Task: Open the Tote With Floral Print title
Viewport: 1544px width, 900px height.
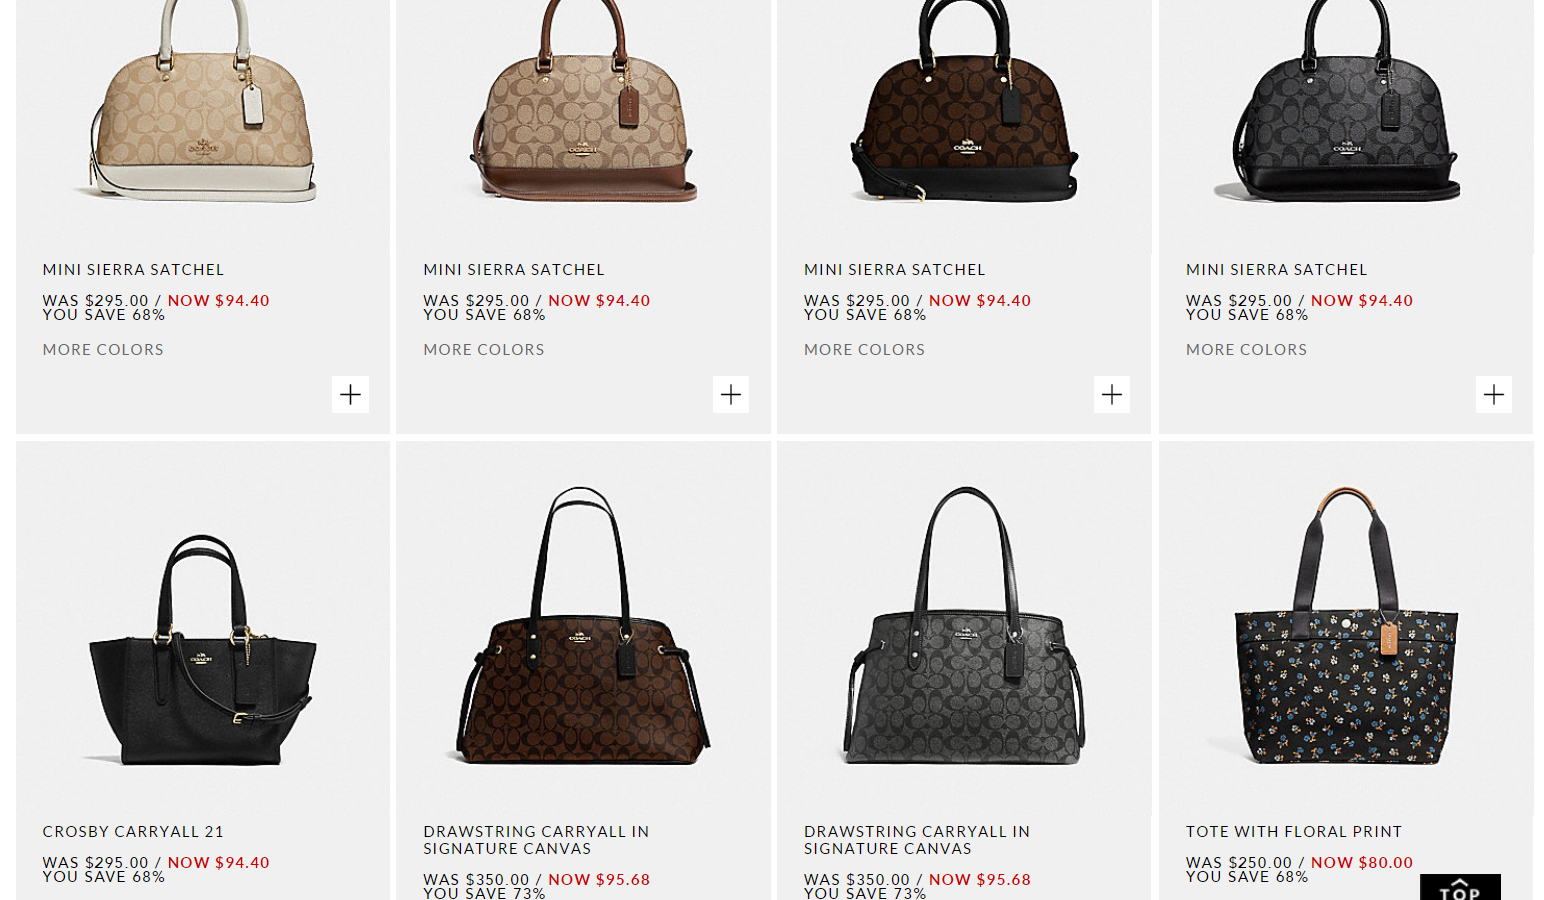Action: 1294,832
